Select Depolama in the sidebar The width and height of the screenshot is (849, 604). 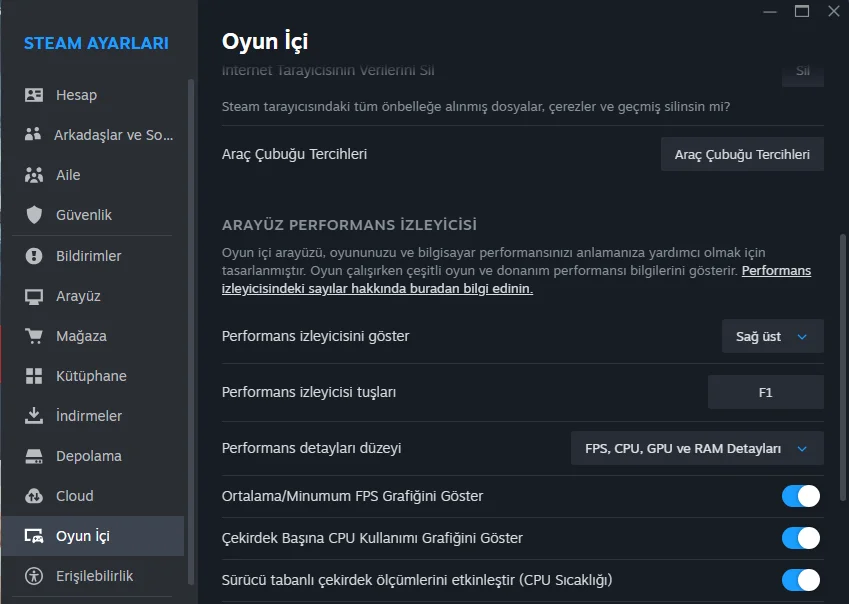tap(93, 456)
